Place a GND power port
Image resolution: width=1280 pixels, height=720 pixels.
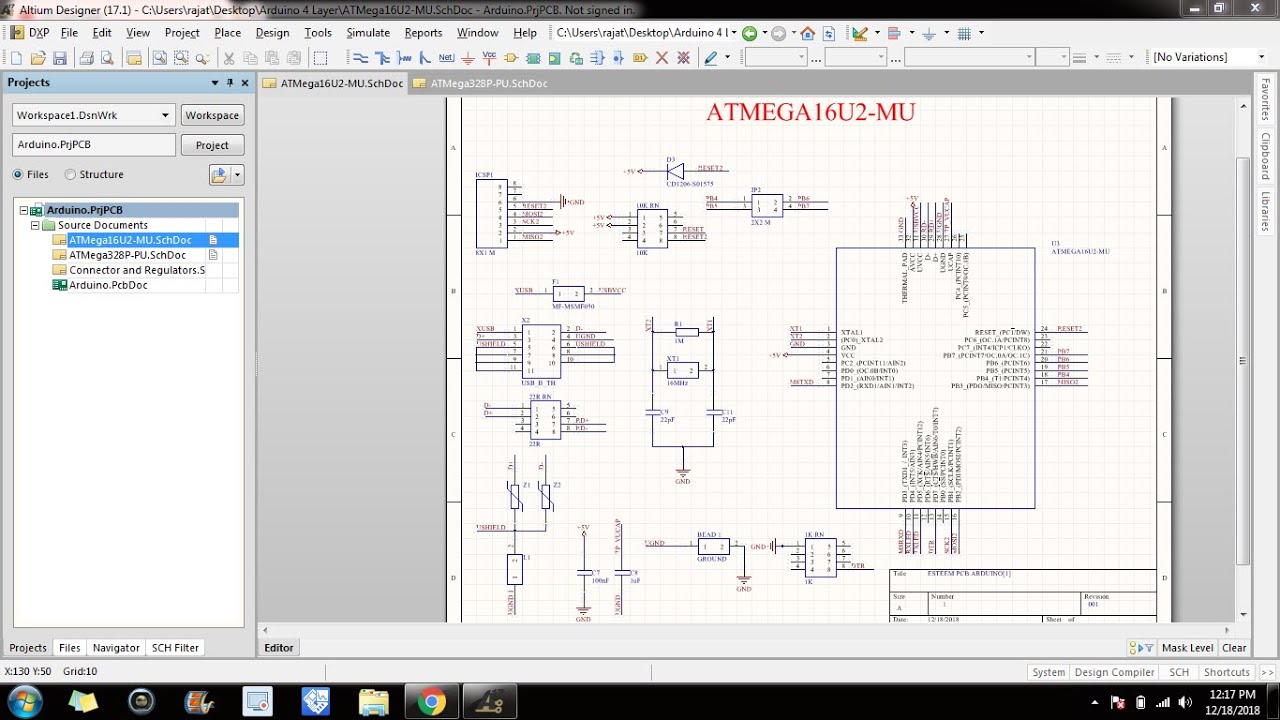point(467,58)
